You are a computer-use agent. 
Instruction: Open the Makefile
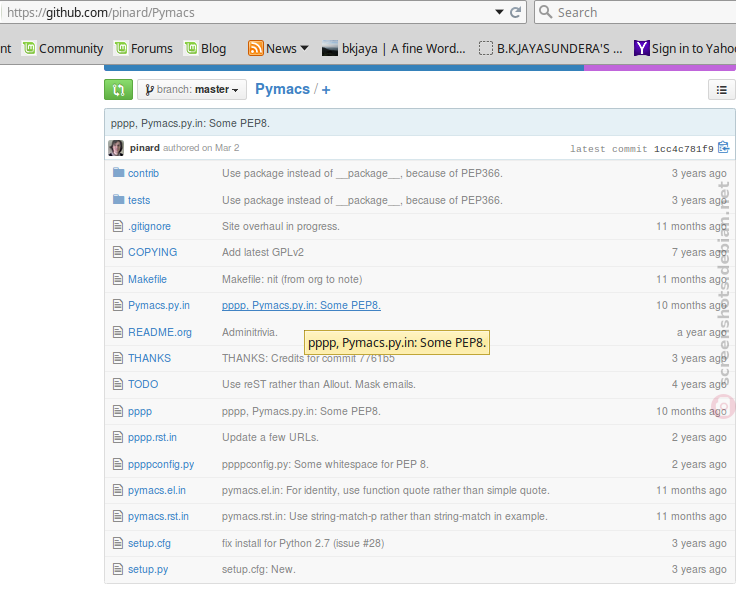(147, 279)
